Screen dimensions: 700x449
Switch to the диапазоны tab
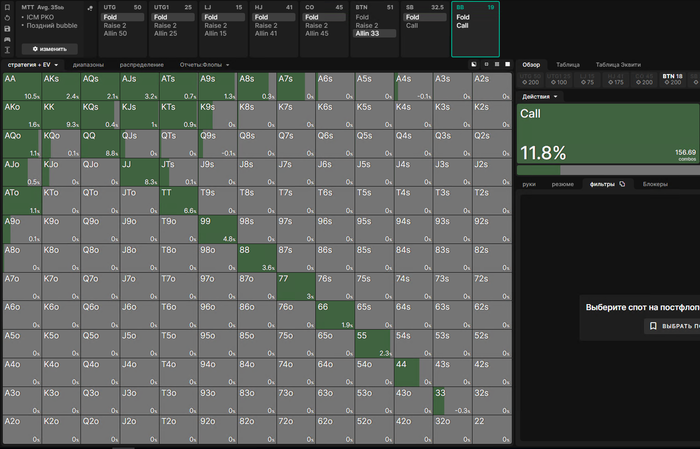[x=88, y=65]
